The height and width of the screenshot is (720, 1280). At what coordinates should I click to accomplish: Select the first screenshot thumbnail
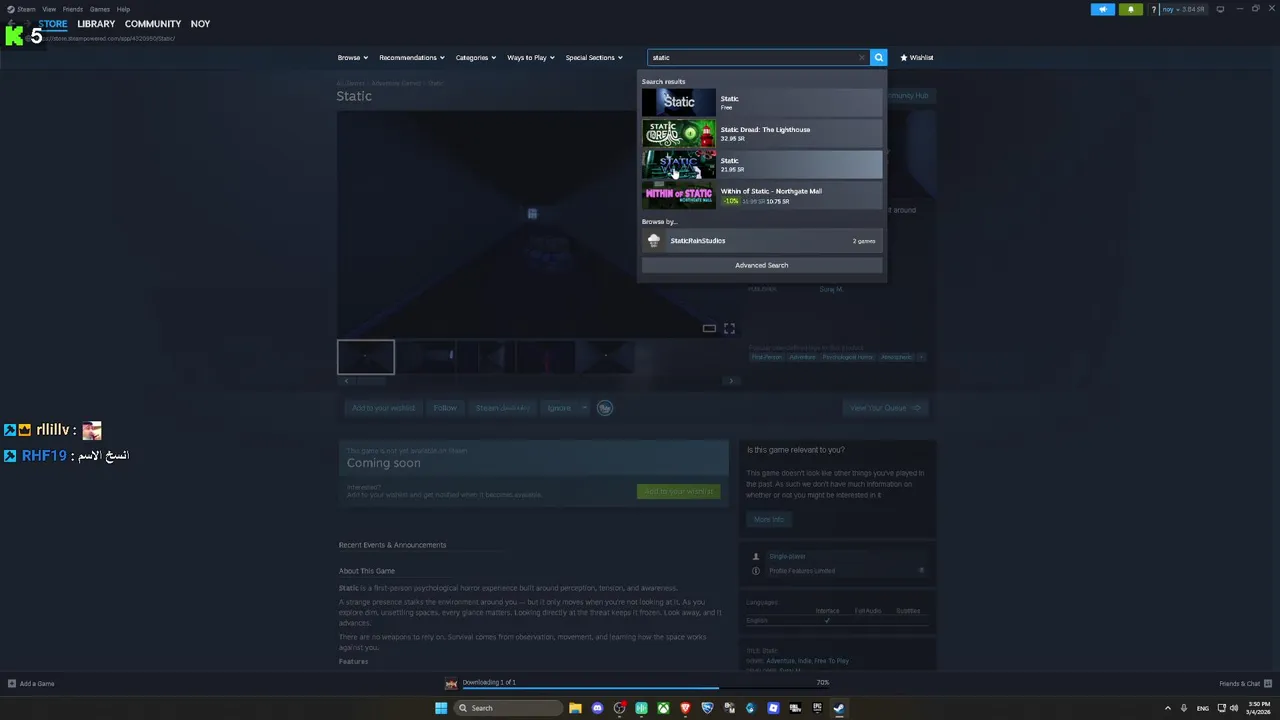(x=366, y=357)
